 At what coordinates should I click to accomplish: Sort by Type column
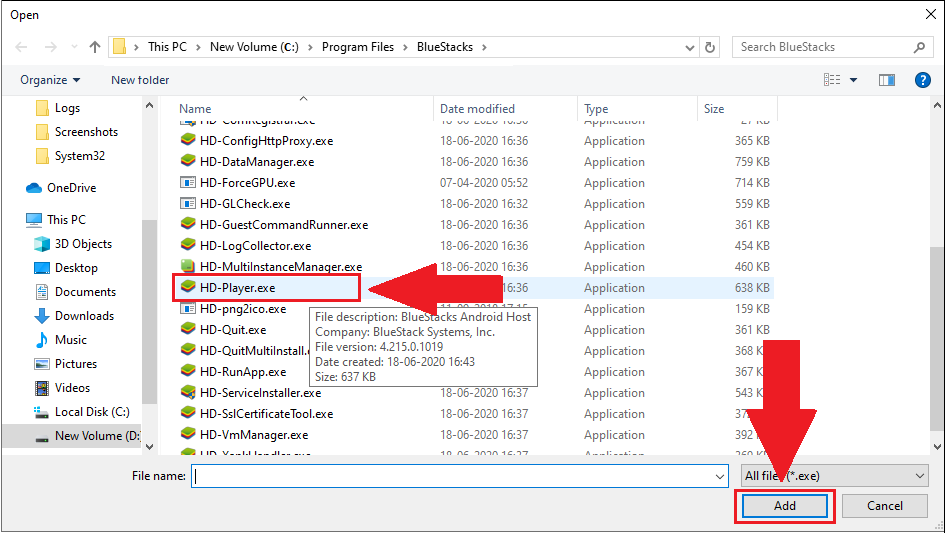(596, 109)
